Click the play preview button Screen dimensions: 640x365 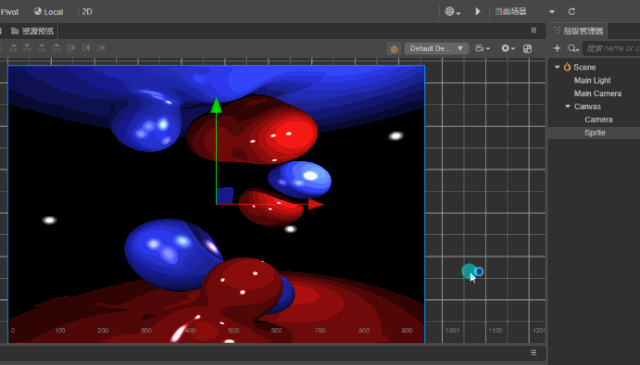click(478, 11)
